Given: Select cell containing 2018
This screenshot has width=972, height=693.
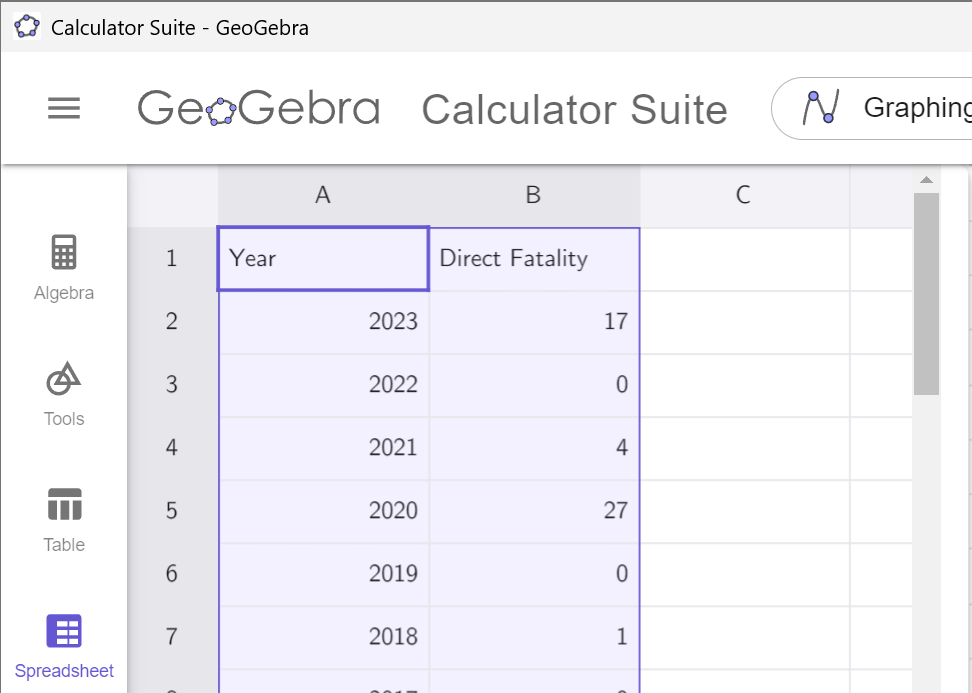Looking at the screenshot, I should click(x=324, y=637).
